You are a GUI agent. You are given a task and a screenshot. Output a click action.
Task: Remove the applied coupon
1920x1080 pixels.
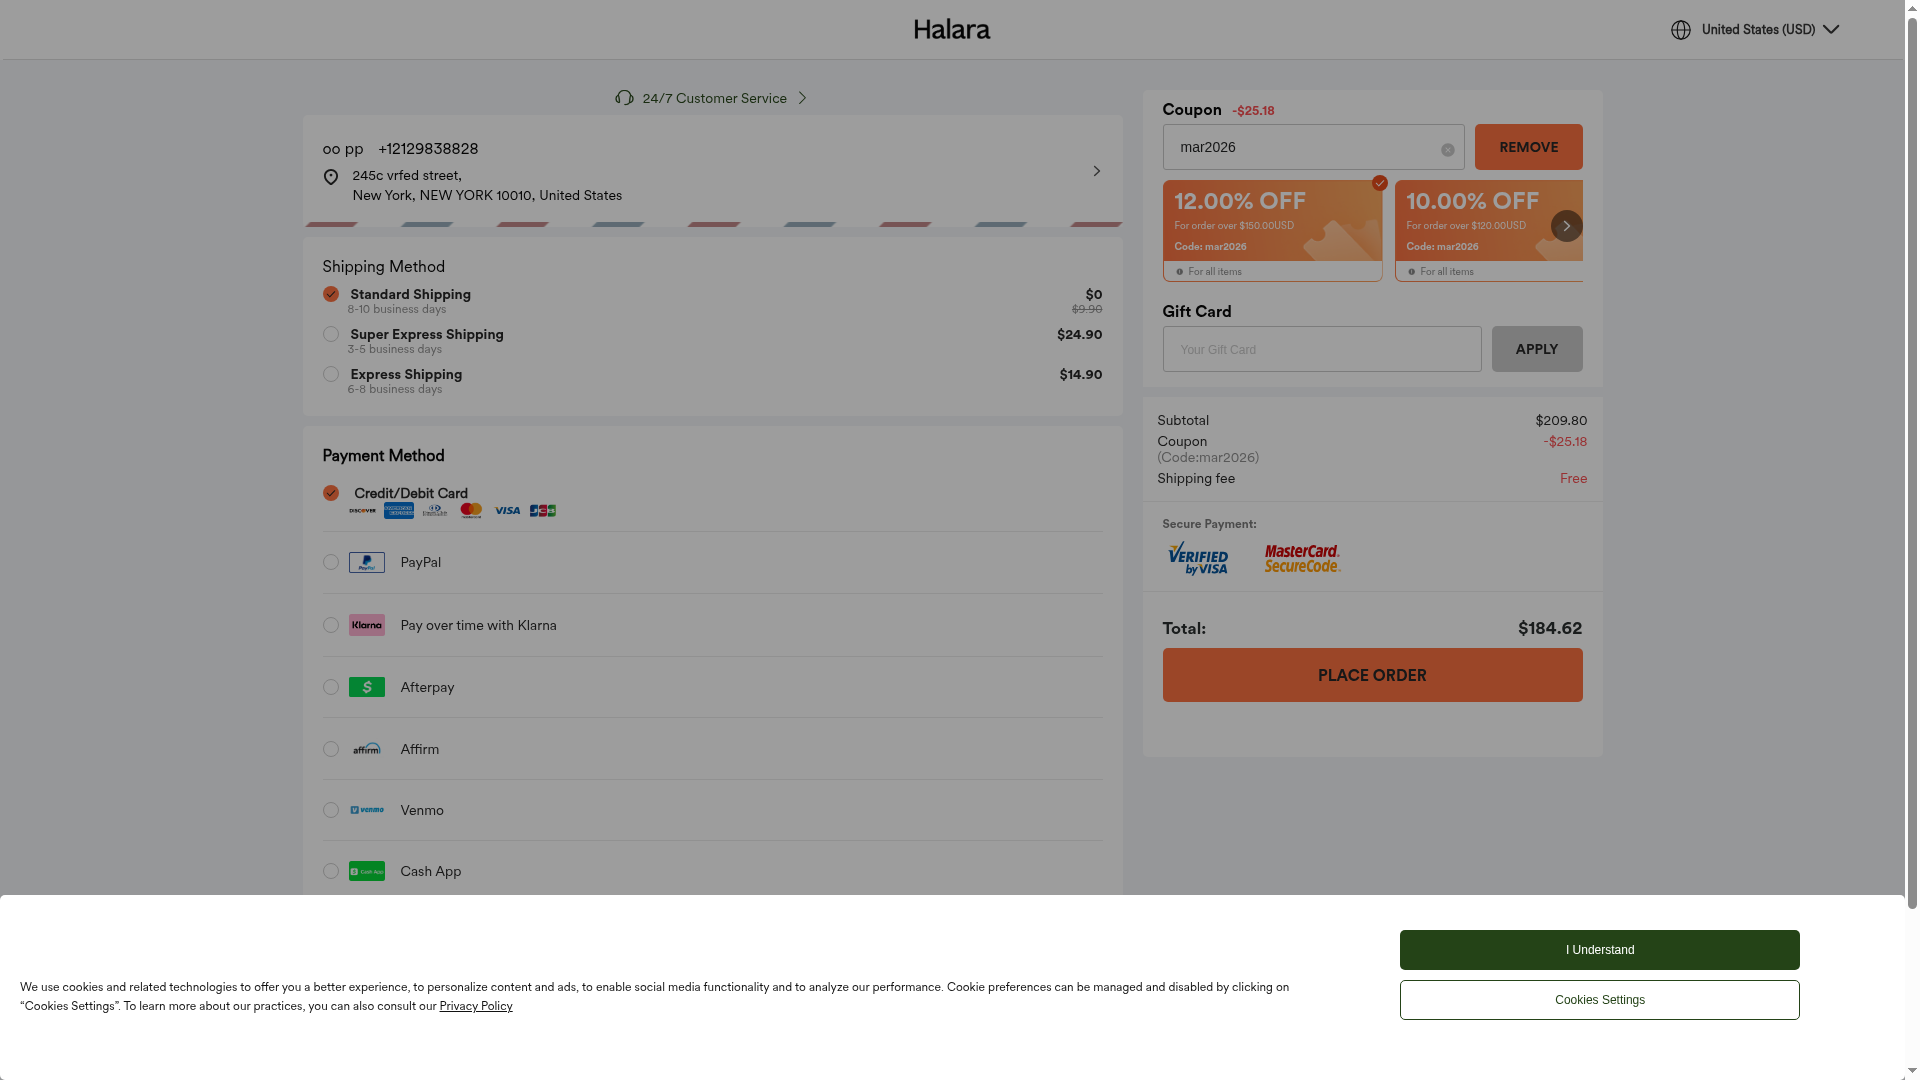(1527, 147)
